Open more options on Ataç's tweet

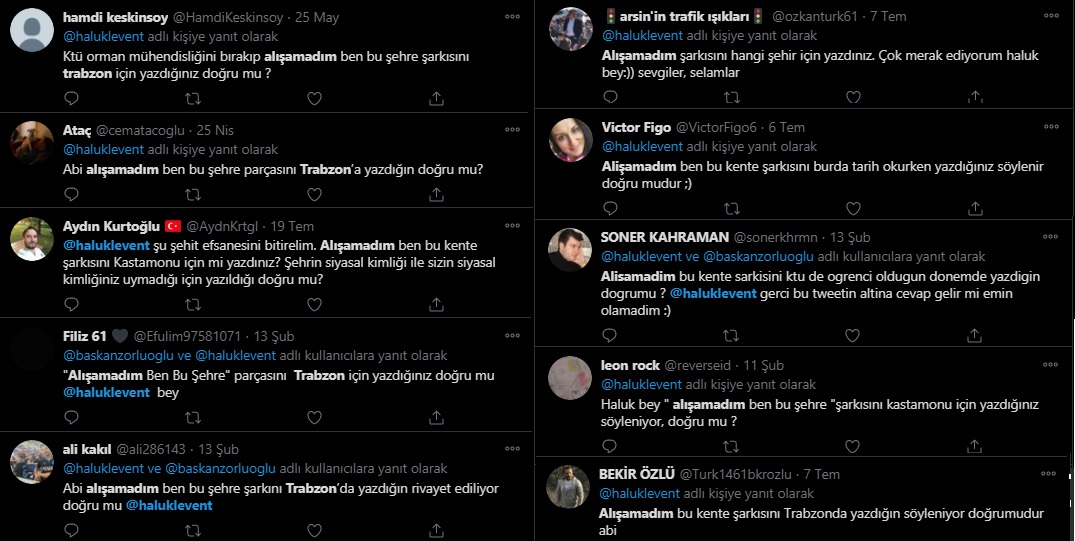click(x=512, y=129)
